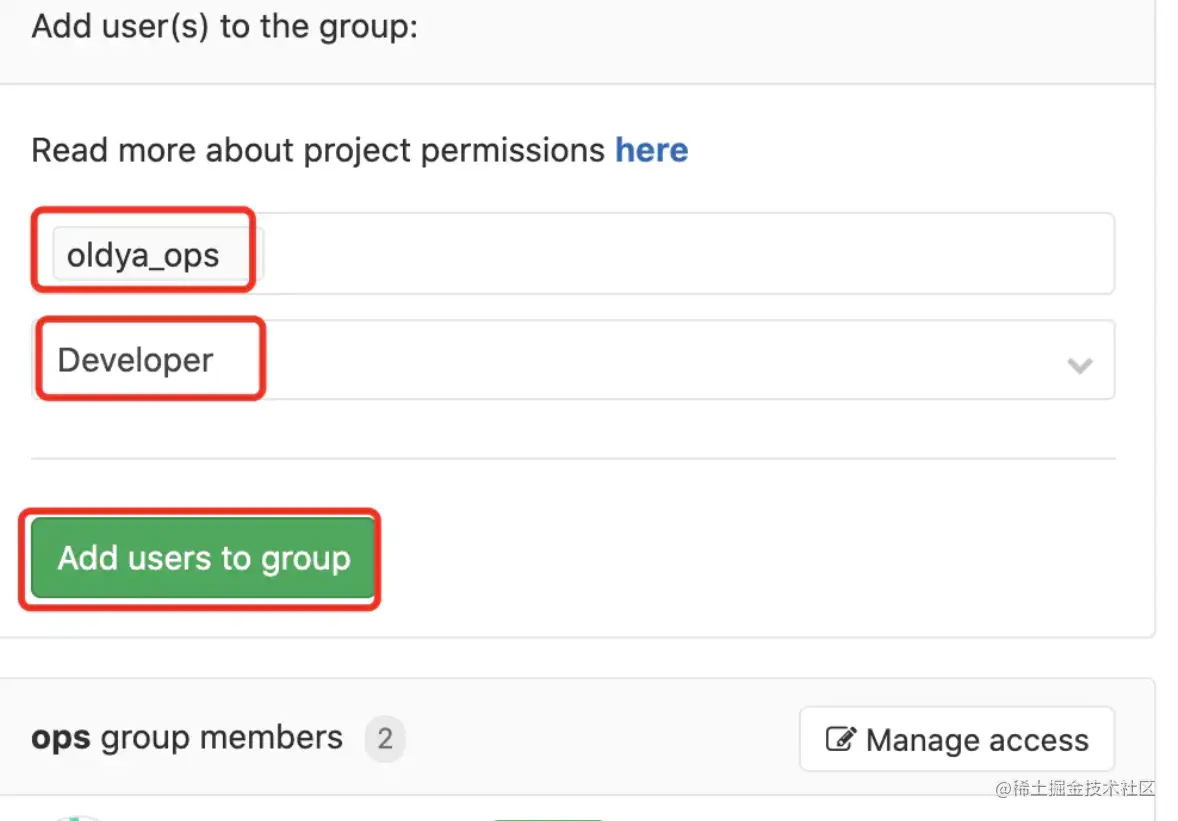Click the Add users to group button

(203, 558)
